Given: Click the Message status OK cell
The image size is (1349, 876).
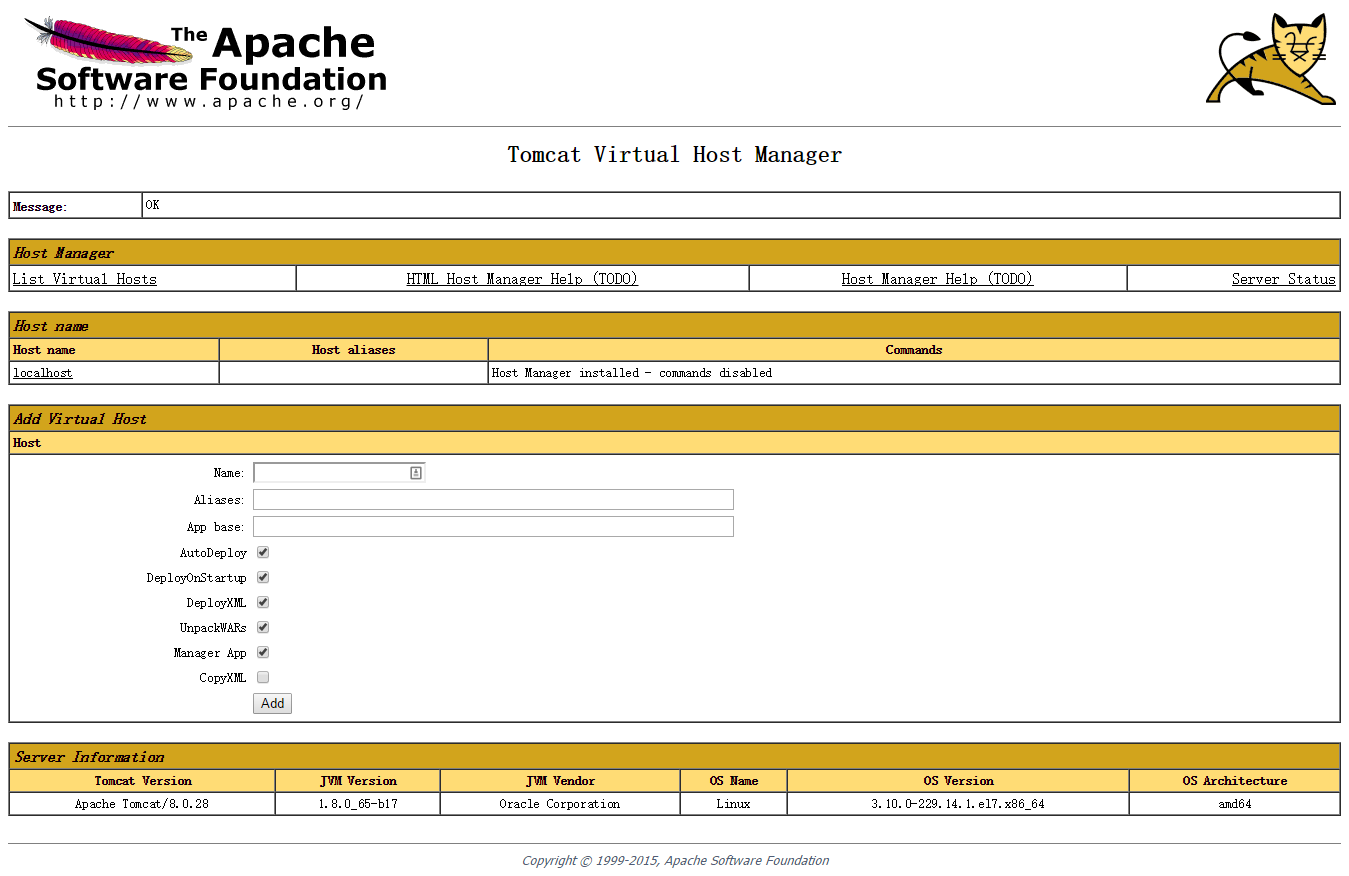Looking at the screenshot, I should click(740, 206).
